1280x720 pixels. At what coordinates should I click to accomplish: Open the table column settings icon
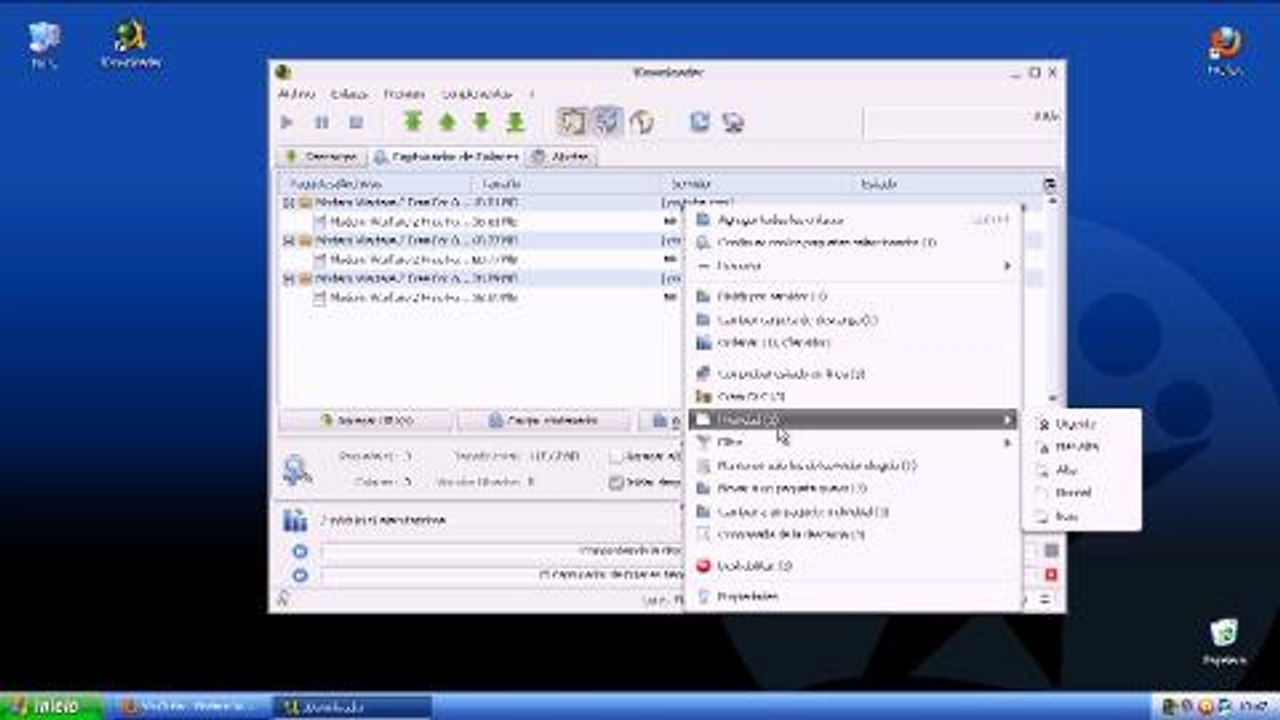(1049, 185)
